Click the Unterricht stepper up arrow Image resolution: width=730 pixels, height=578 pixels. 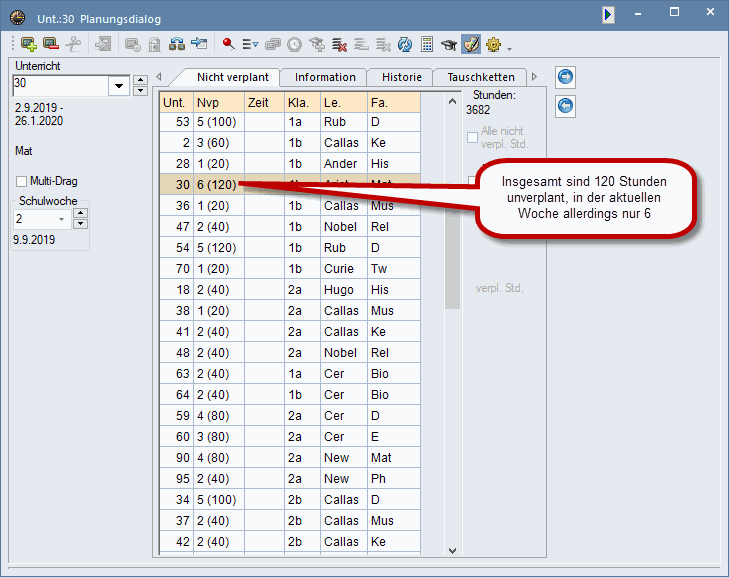140,80
